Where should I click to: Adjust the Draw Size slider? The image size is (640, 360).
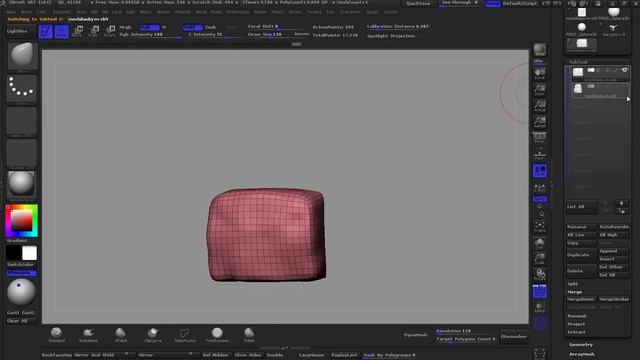tap(269, 35)
